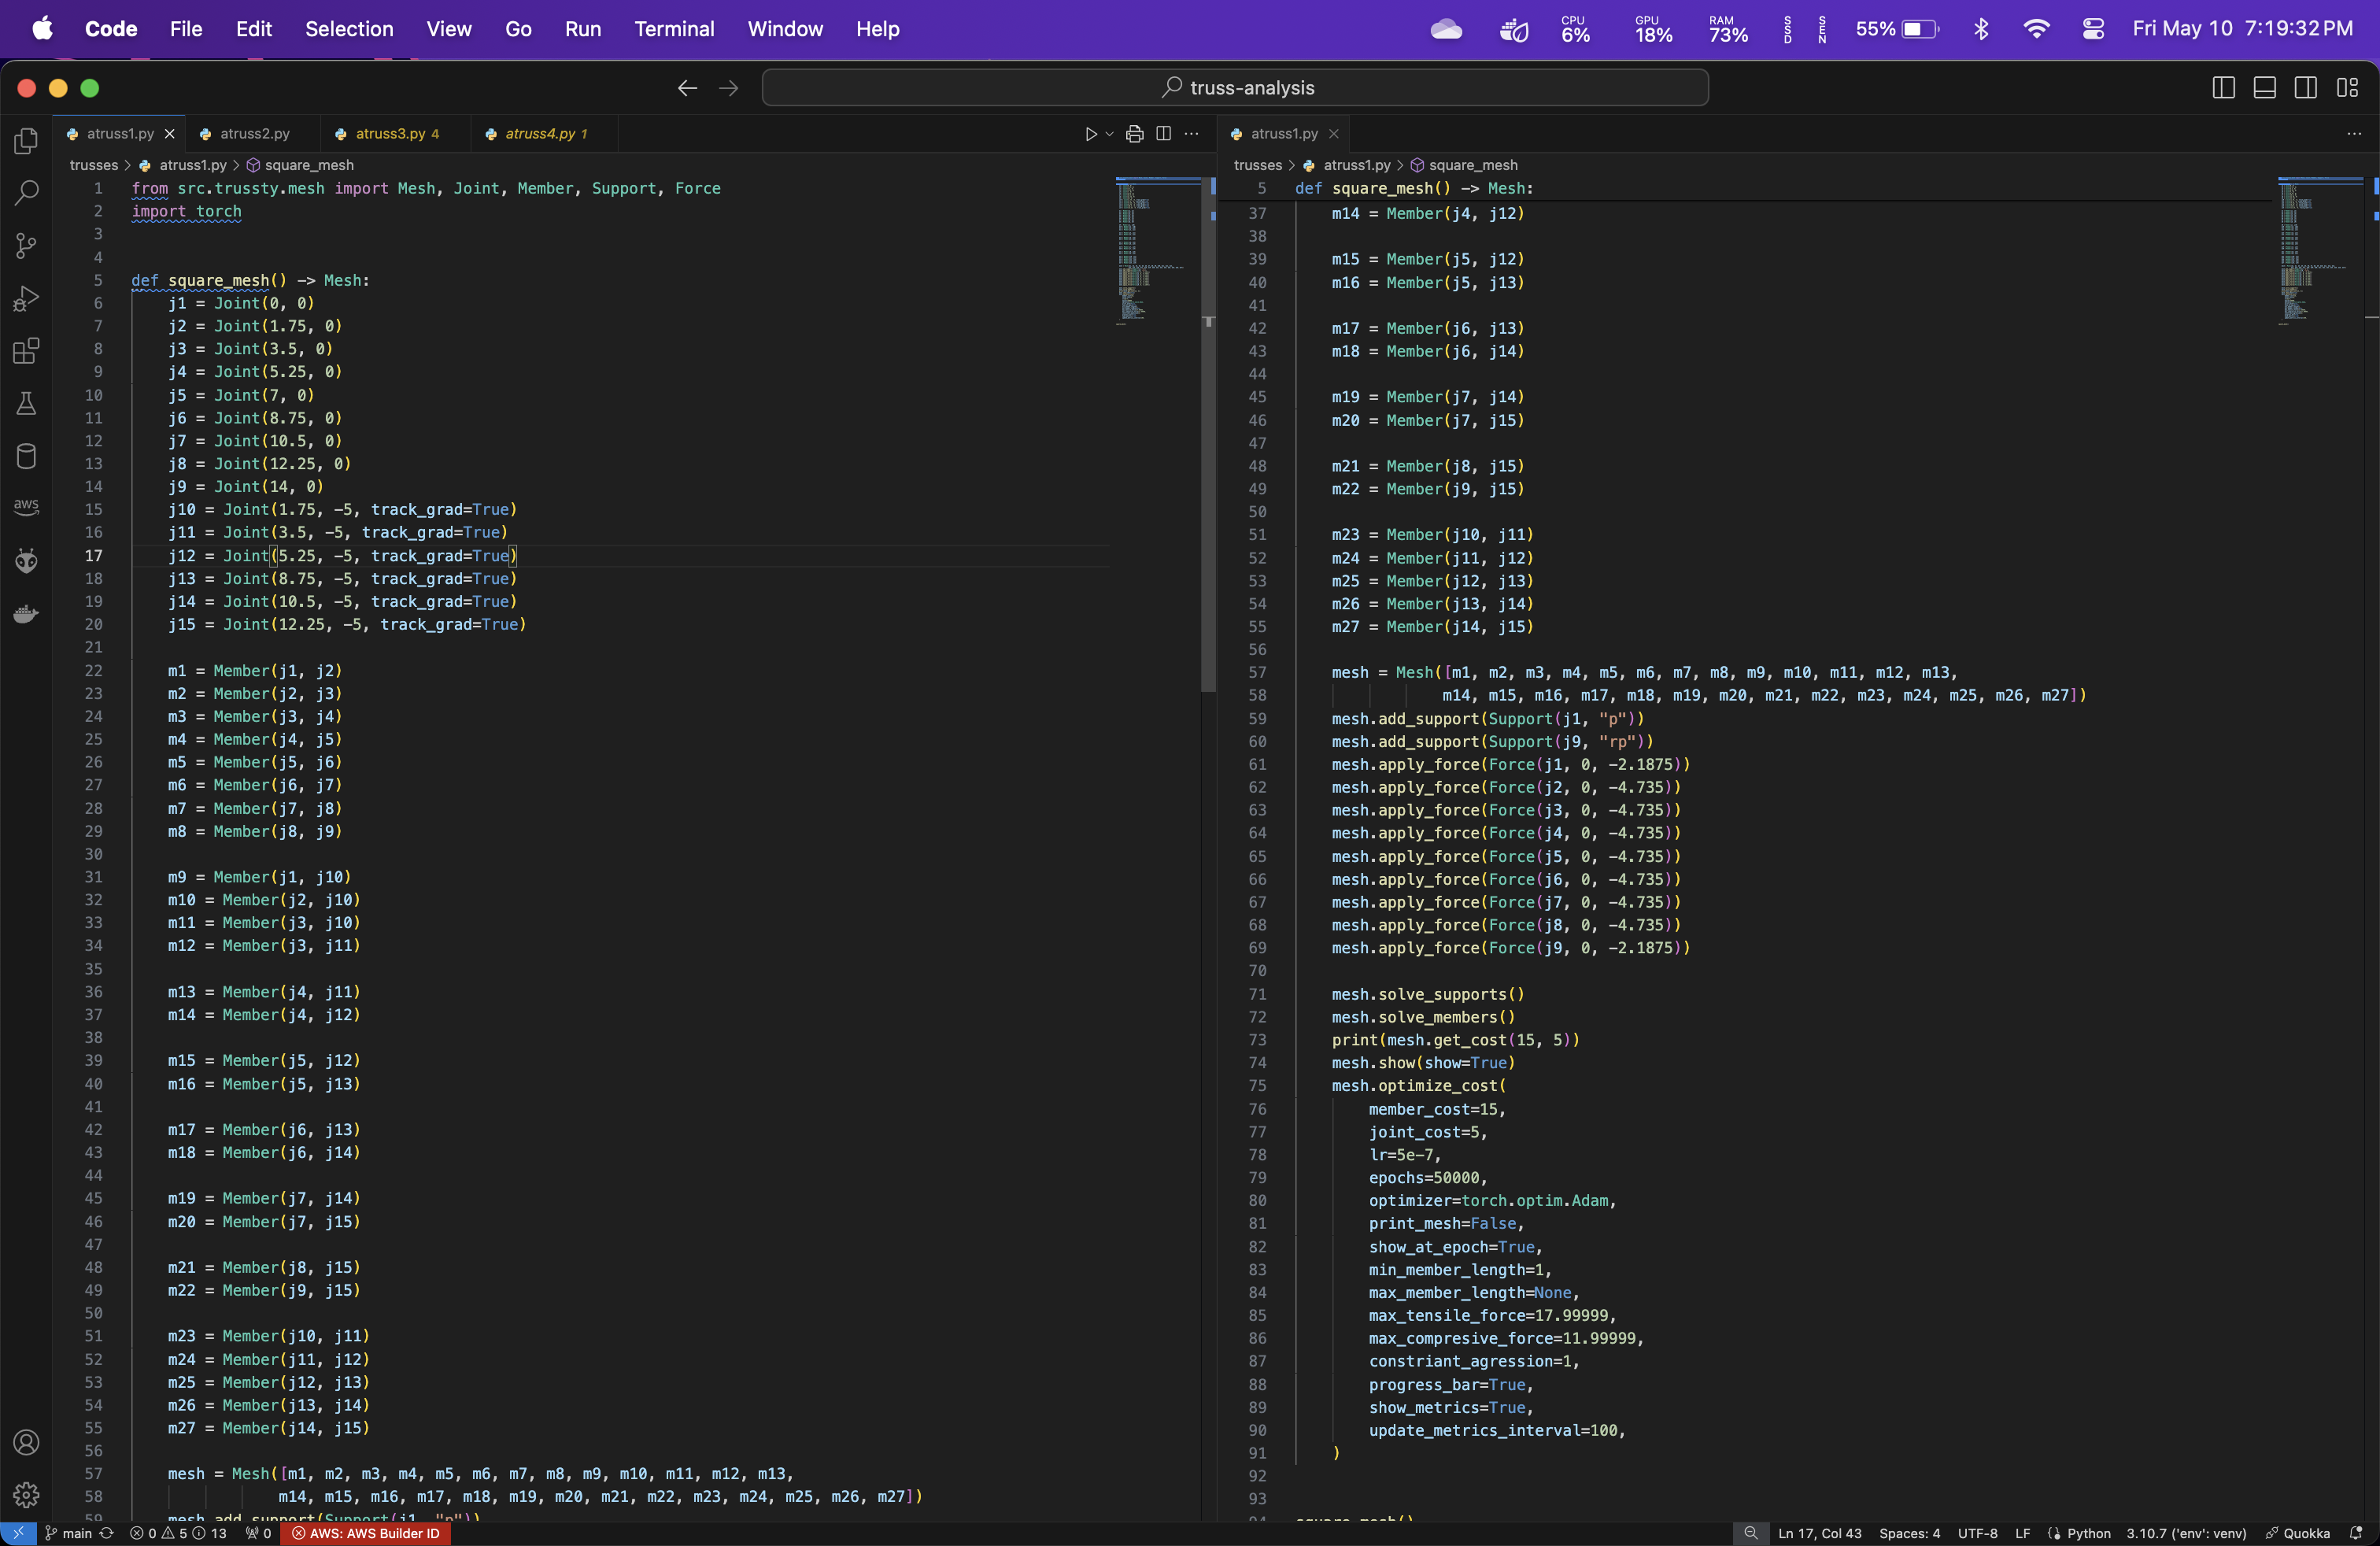Click the print icon in editor toolbar

[x=1134, y=134]
